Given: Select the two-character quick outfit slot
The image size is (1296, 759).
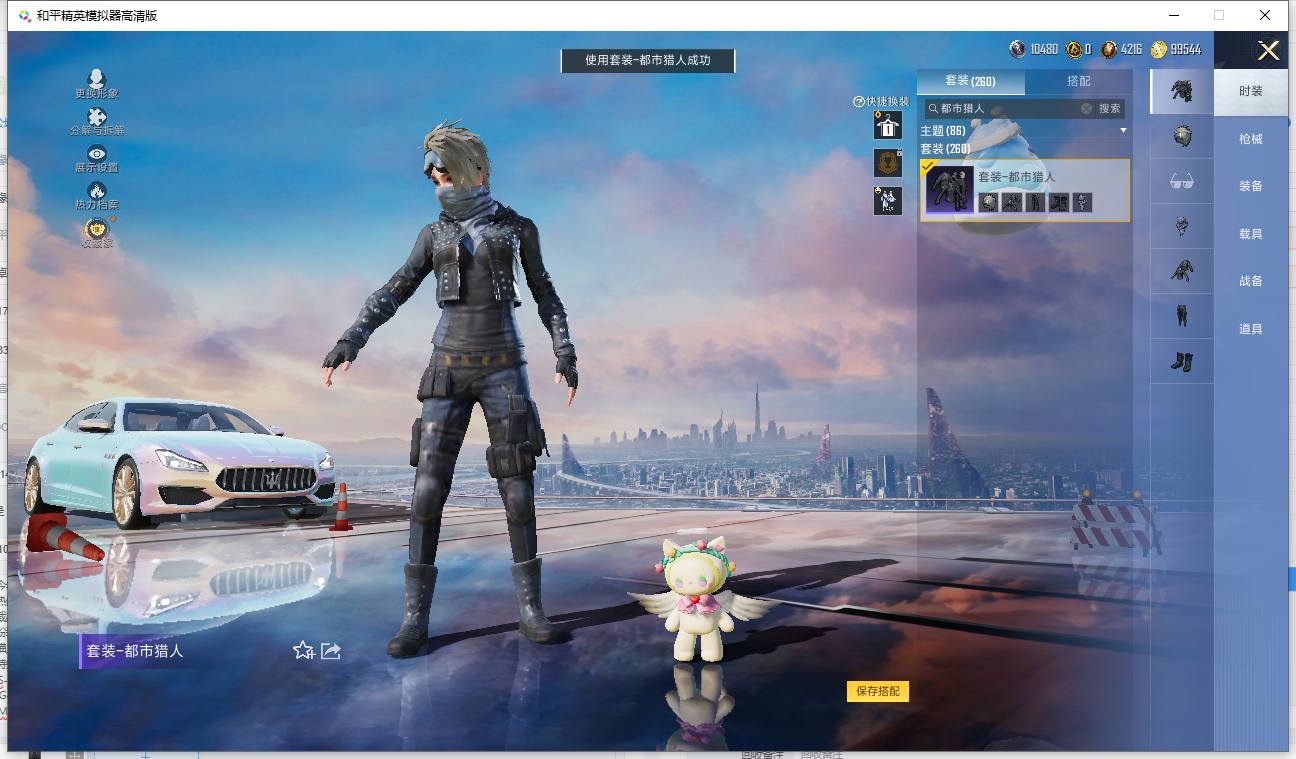Looking at the screenshot, I should [x=888, y=201].
